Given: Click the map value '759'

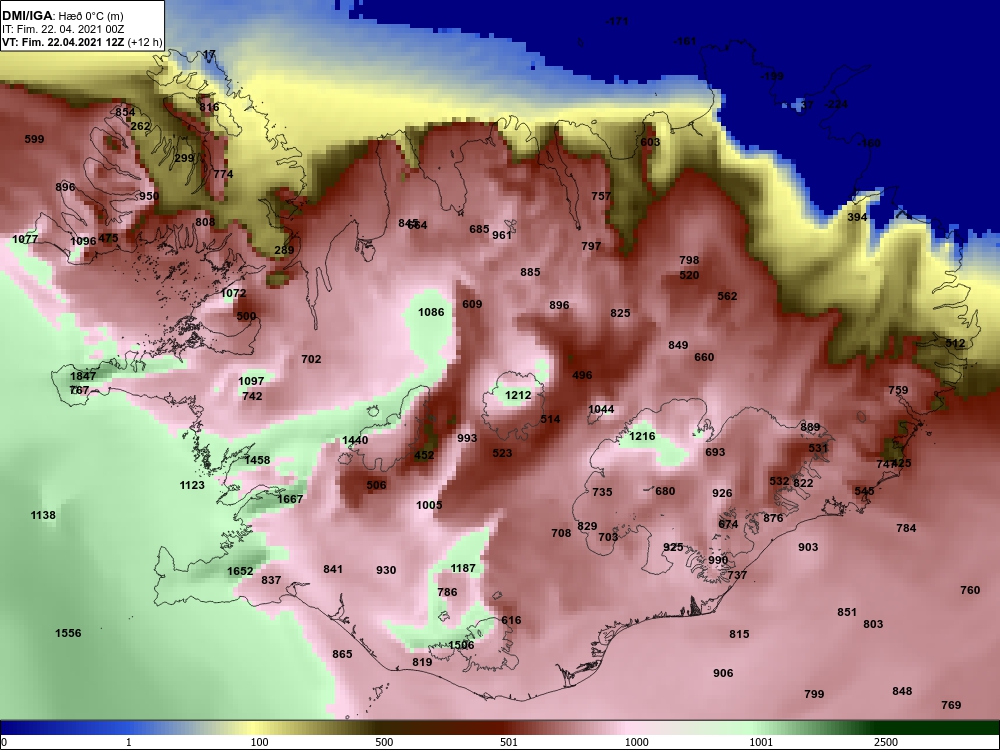Looking at the screenshot, I should coord(898,390).
